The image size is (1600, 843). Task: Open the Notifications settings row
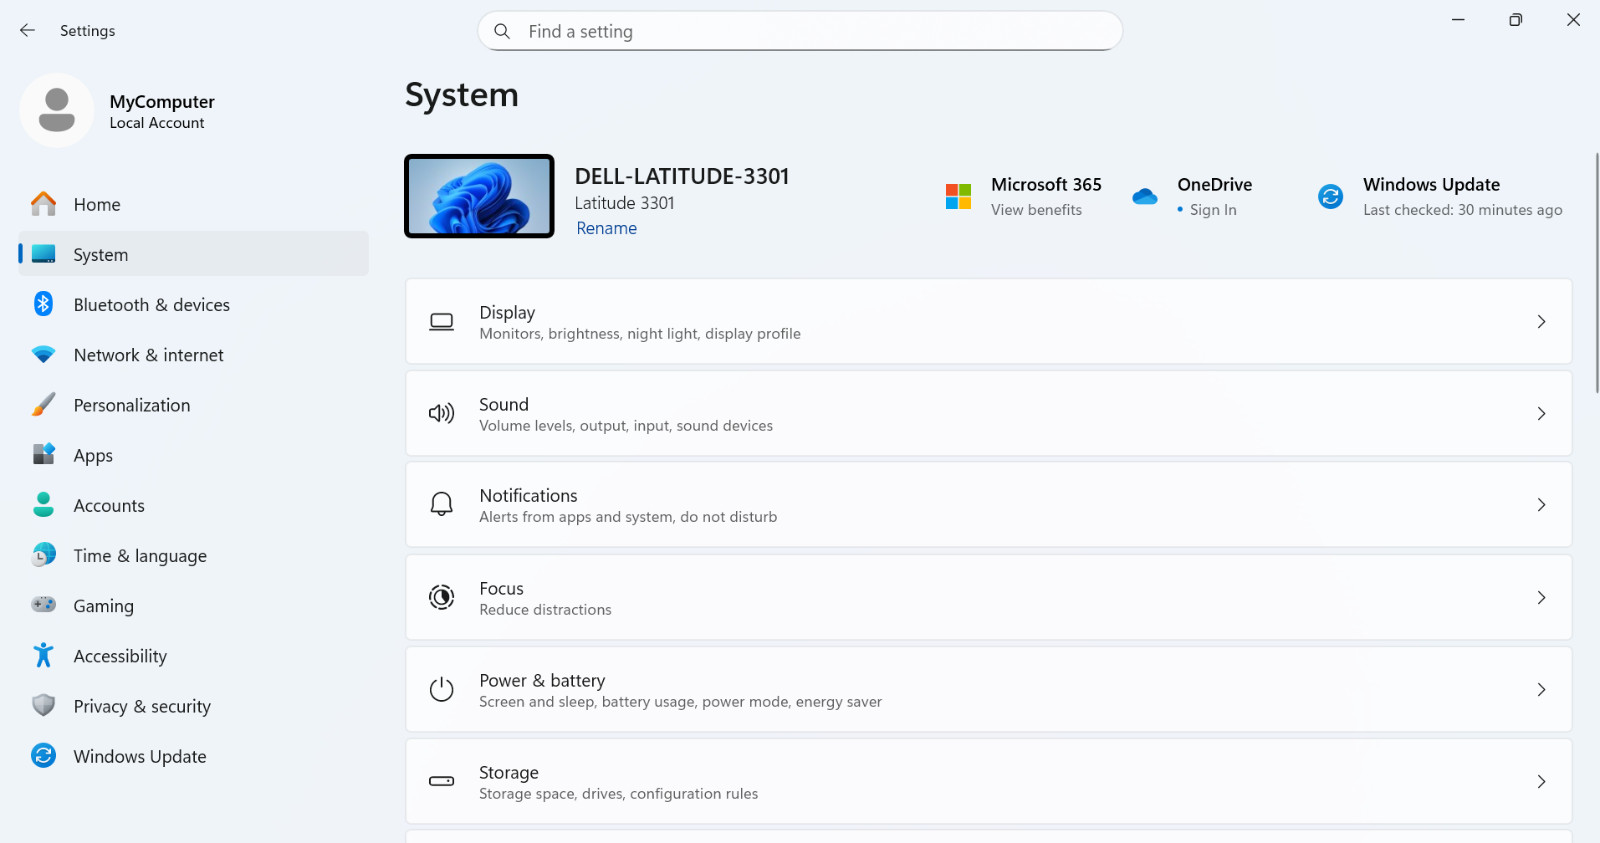988,505
